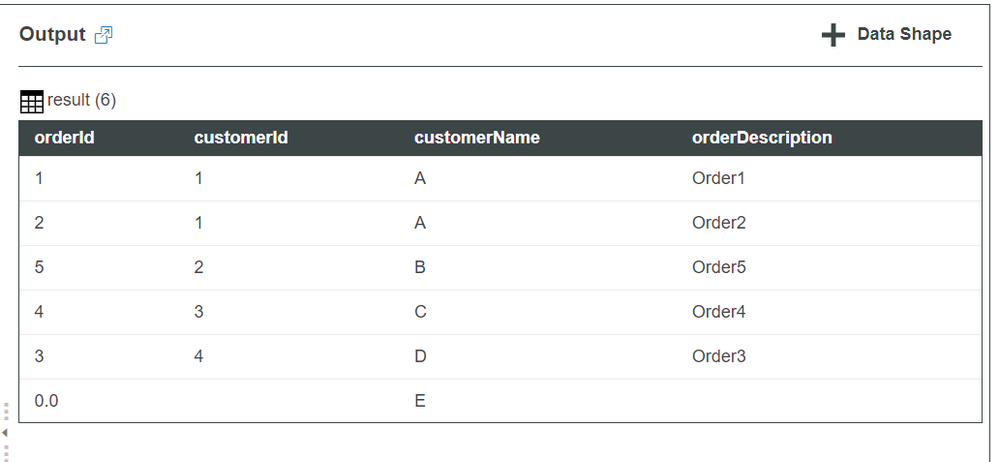Sort by the customerId column header
999x462 pixels.
pos(241,137)
